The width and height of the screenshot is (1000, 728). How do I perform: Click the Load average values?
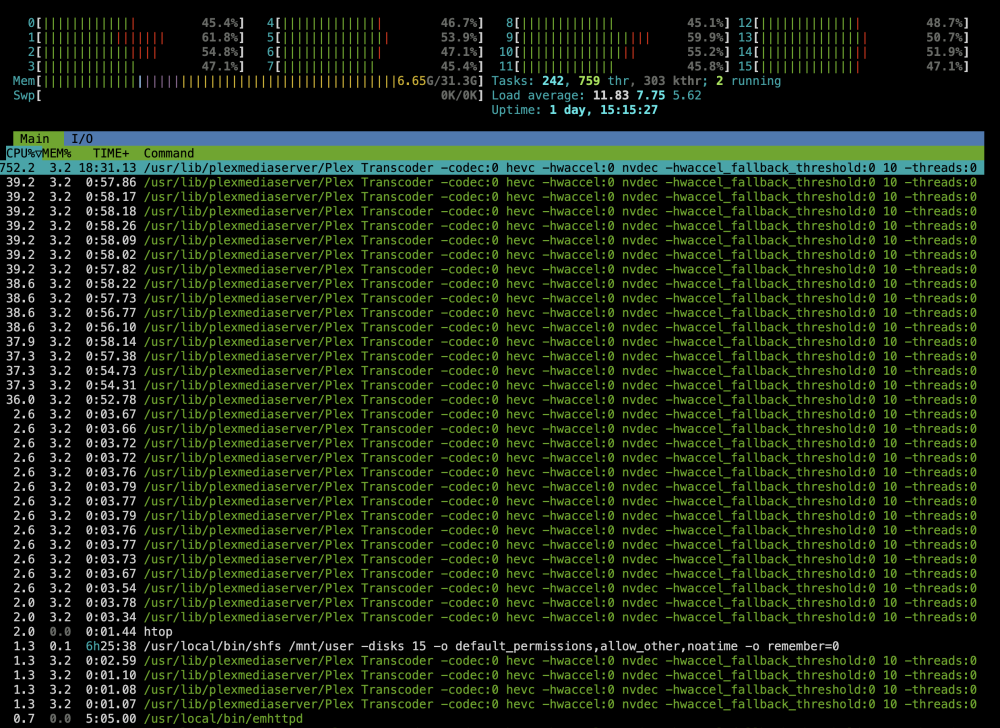click(647, 96)
